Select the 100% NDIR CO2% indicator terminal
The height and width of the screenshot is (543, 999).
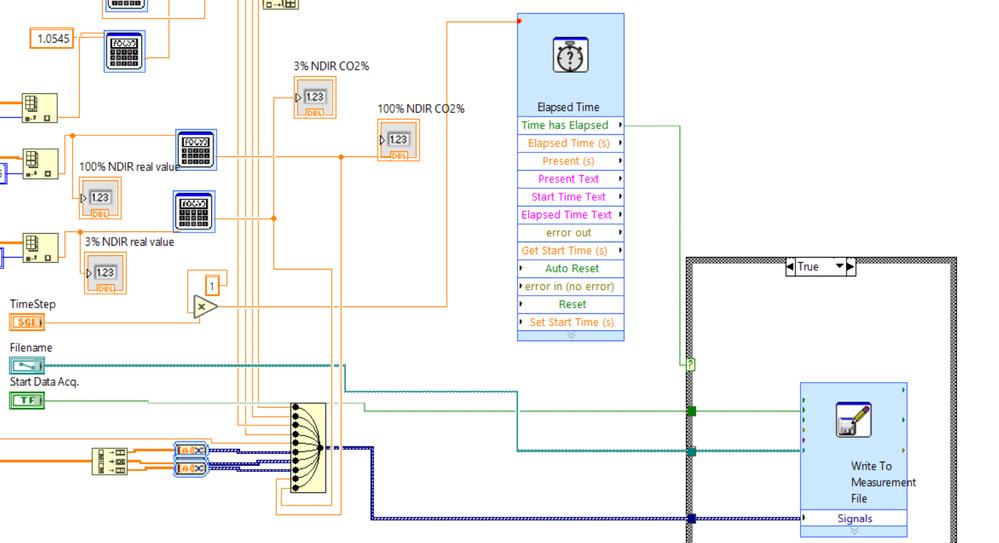[398, 140]
